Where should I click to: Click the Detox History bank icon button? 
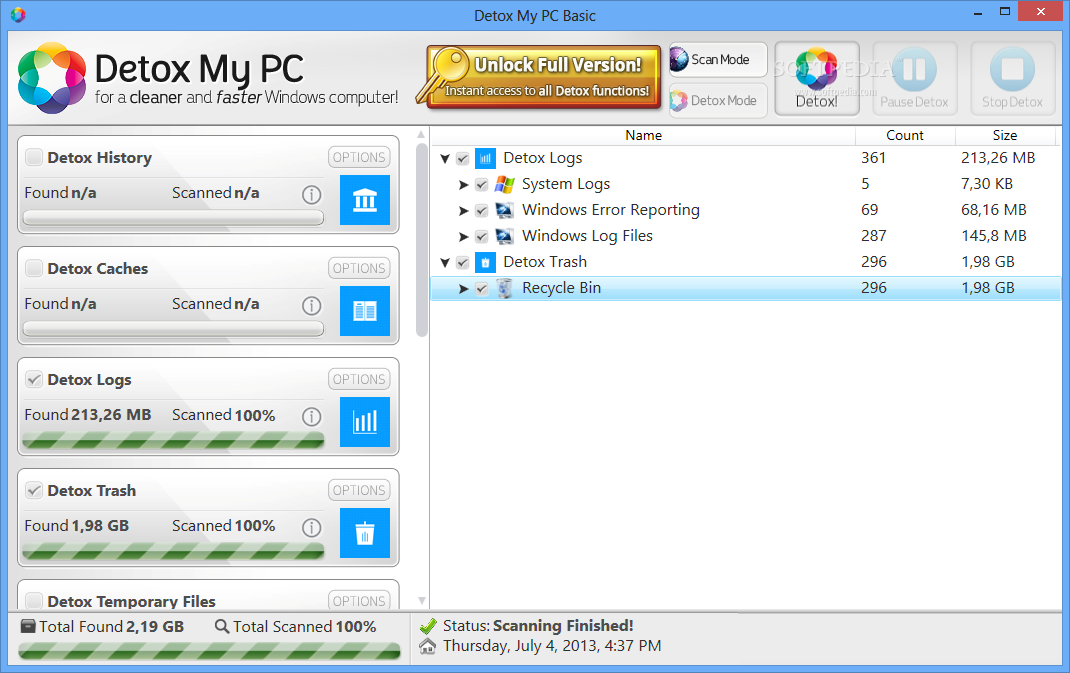(x=365, y=200)
